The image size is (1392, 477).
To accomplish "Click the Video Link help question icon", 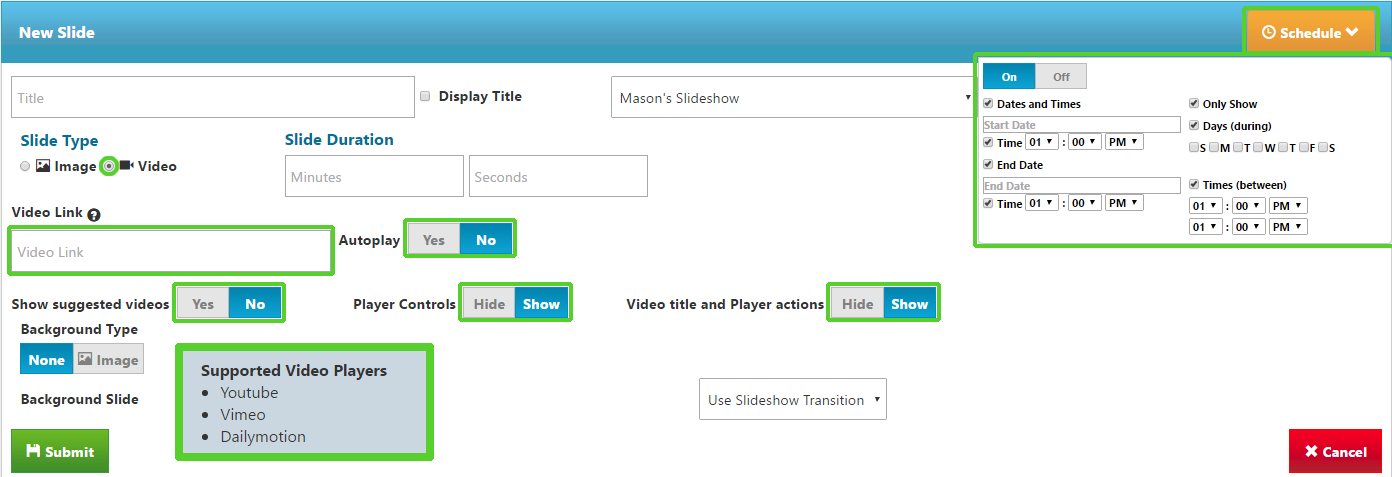I will point(94,214).
